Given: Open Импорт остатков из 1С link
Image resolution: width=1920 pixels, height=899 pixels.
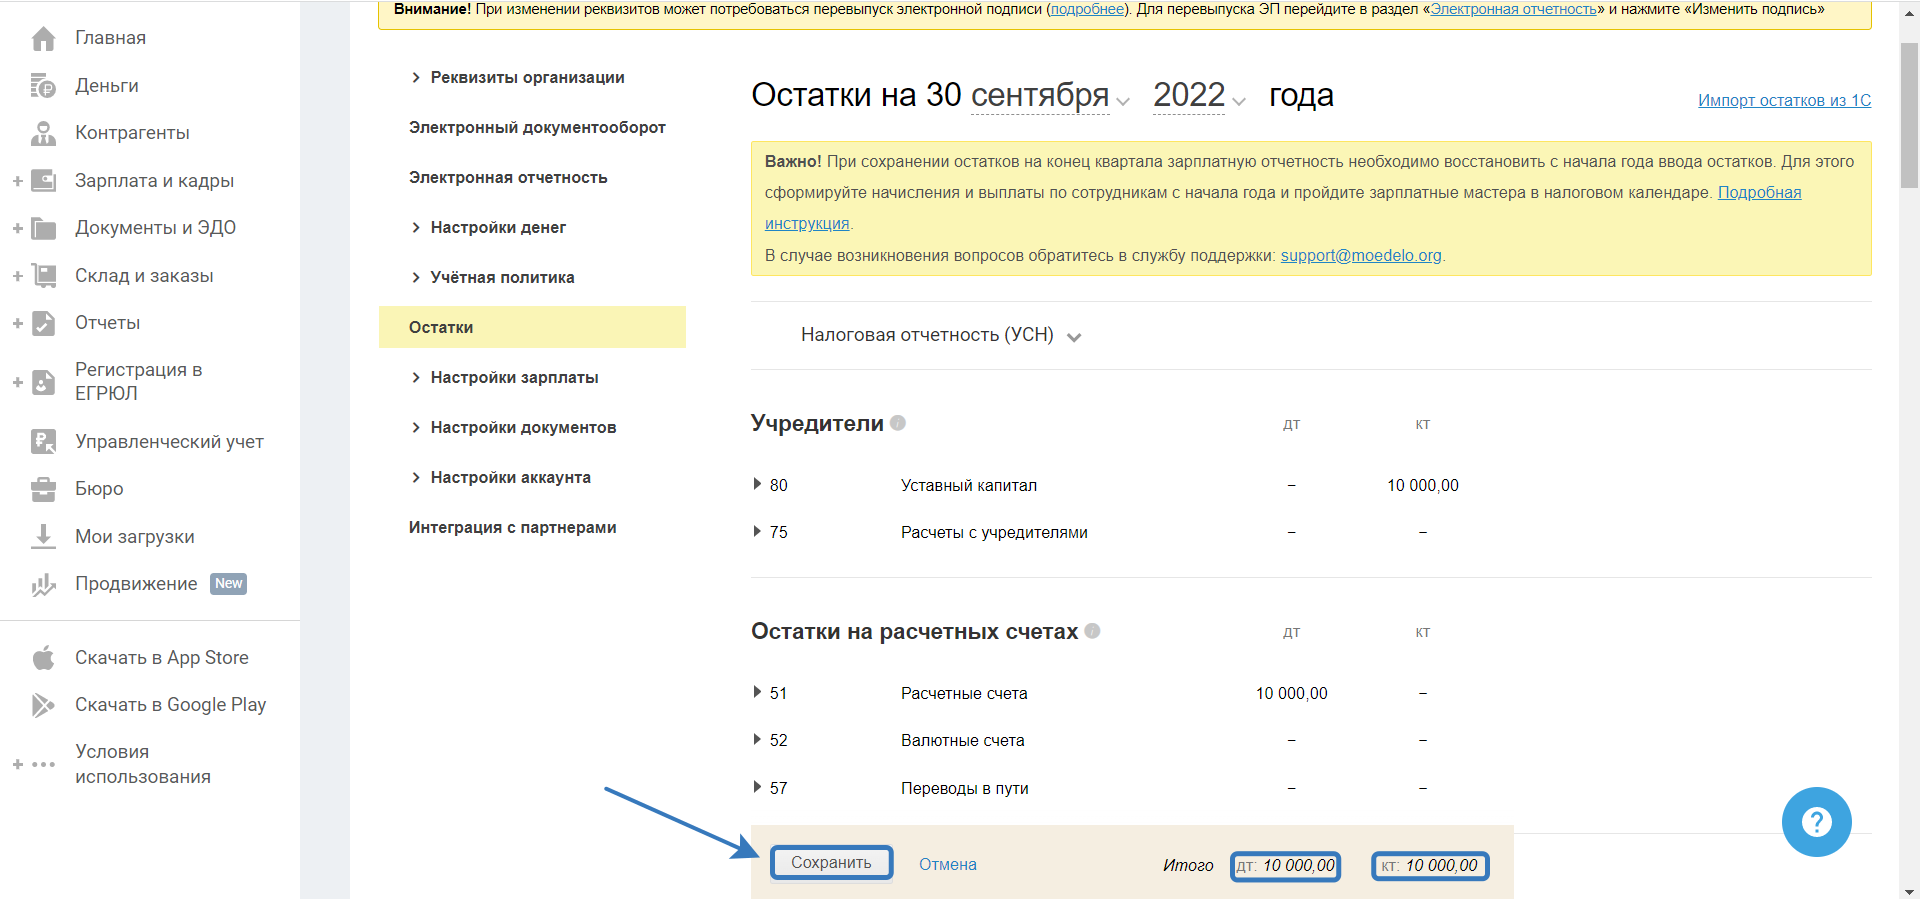Looking at the screenshot, I should [1784, 100].
